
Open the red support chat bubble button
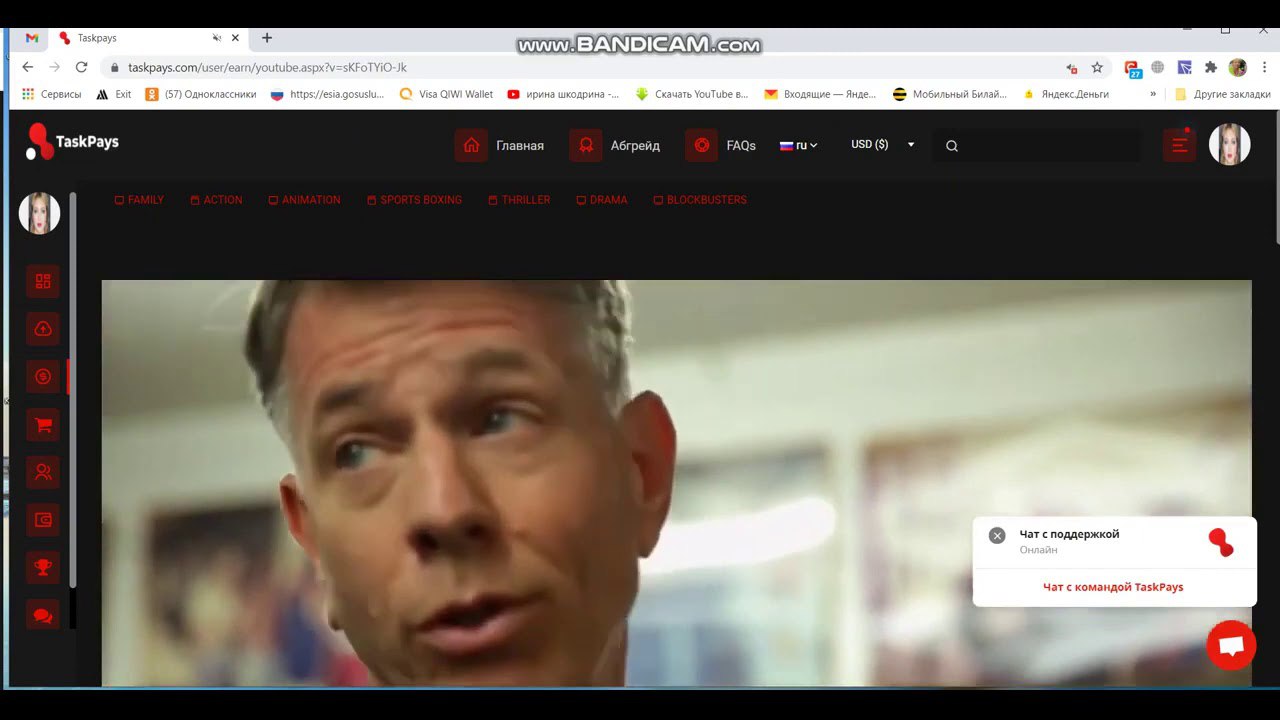1231,646
